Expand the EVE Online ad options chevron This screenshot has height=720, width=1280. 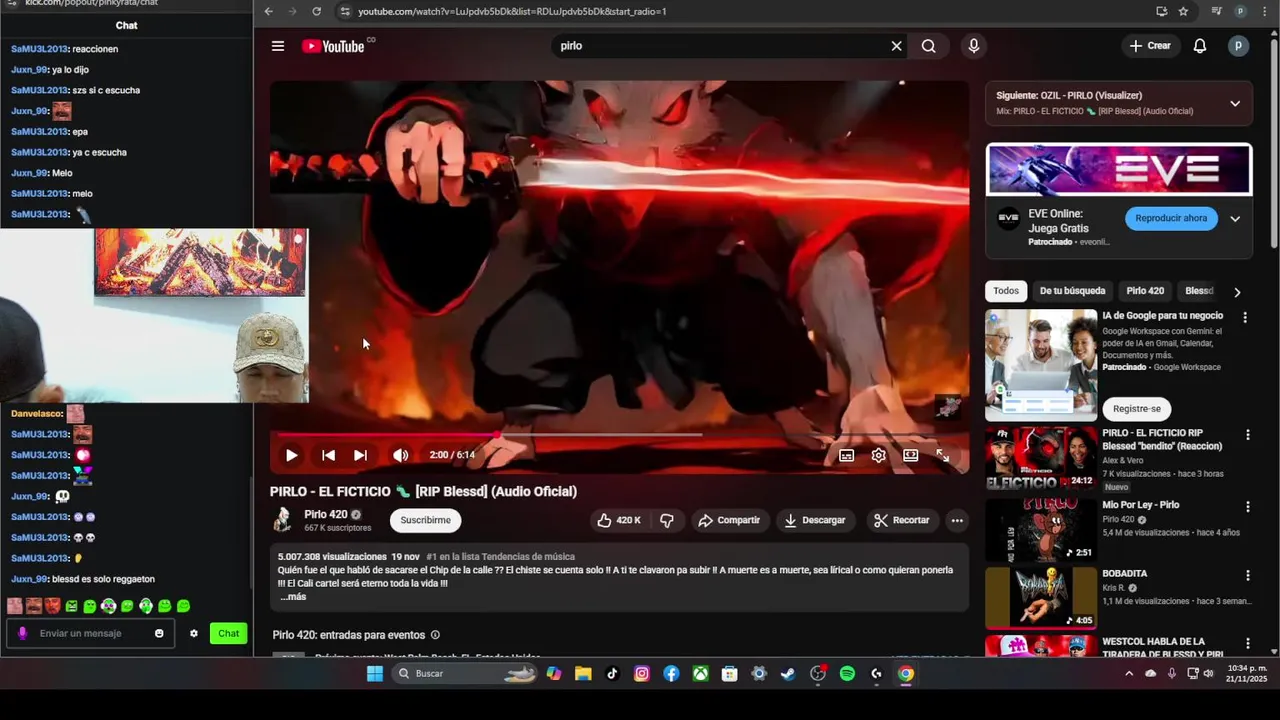[1235, 219]
